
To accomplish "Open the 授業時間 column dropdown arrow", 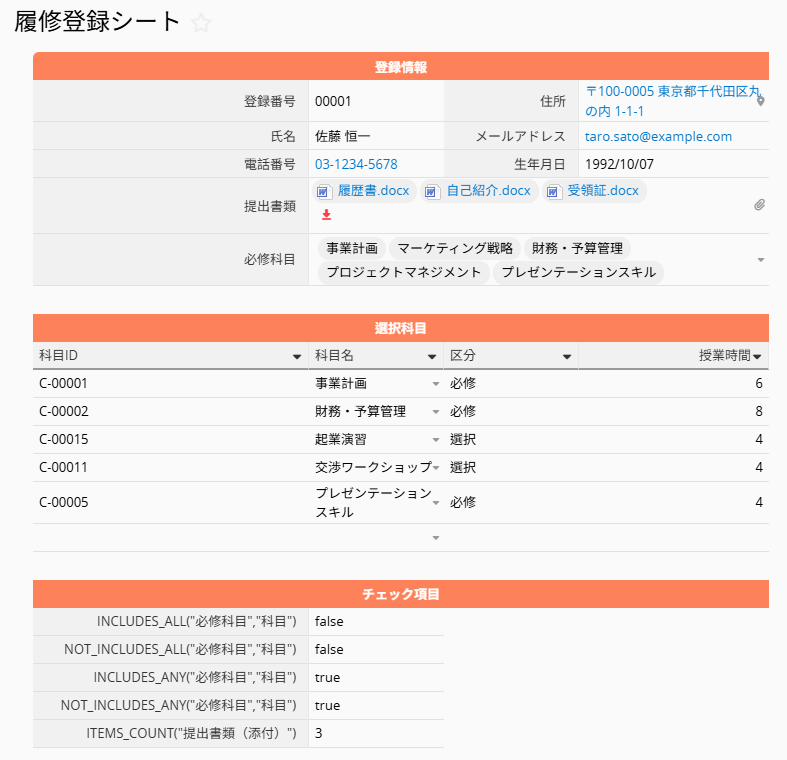I will (758, 356).
